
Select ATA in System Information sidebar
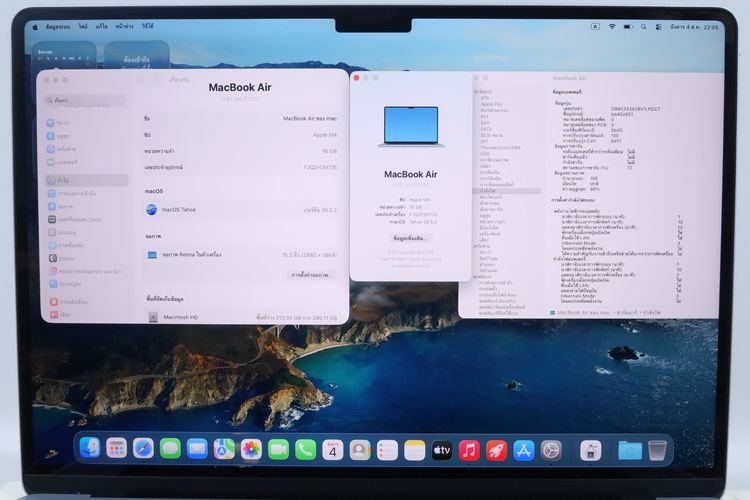point(485,98)
